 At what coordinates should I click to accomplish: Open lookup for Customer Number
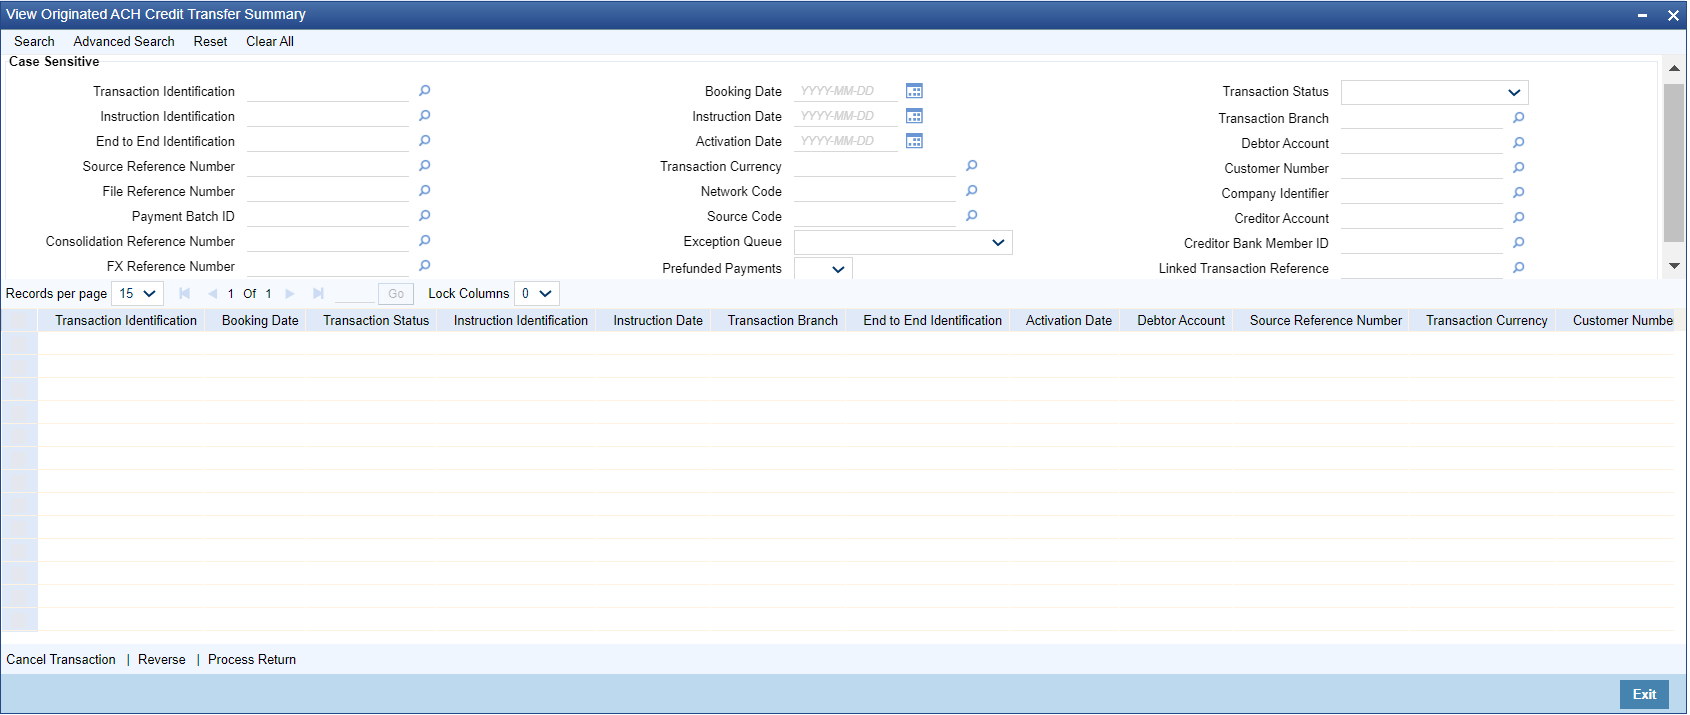[1518, 168]
